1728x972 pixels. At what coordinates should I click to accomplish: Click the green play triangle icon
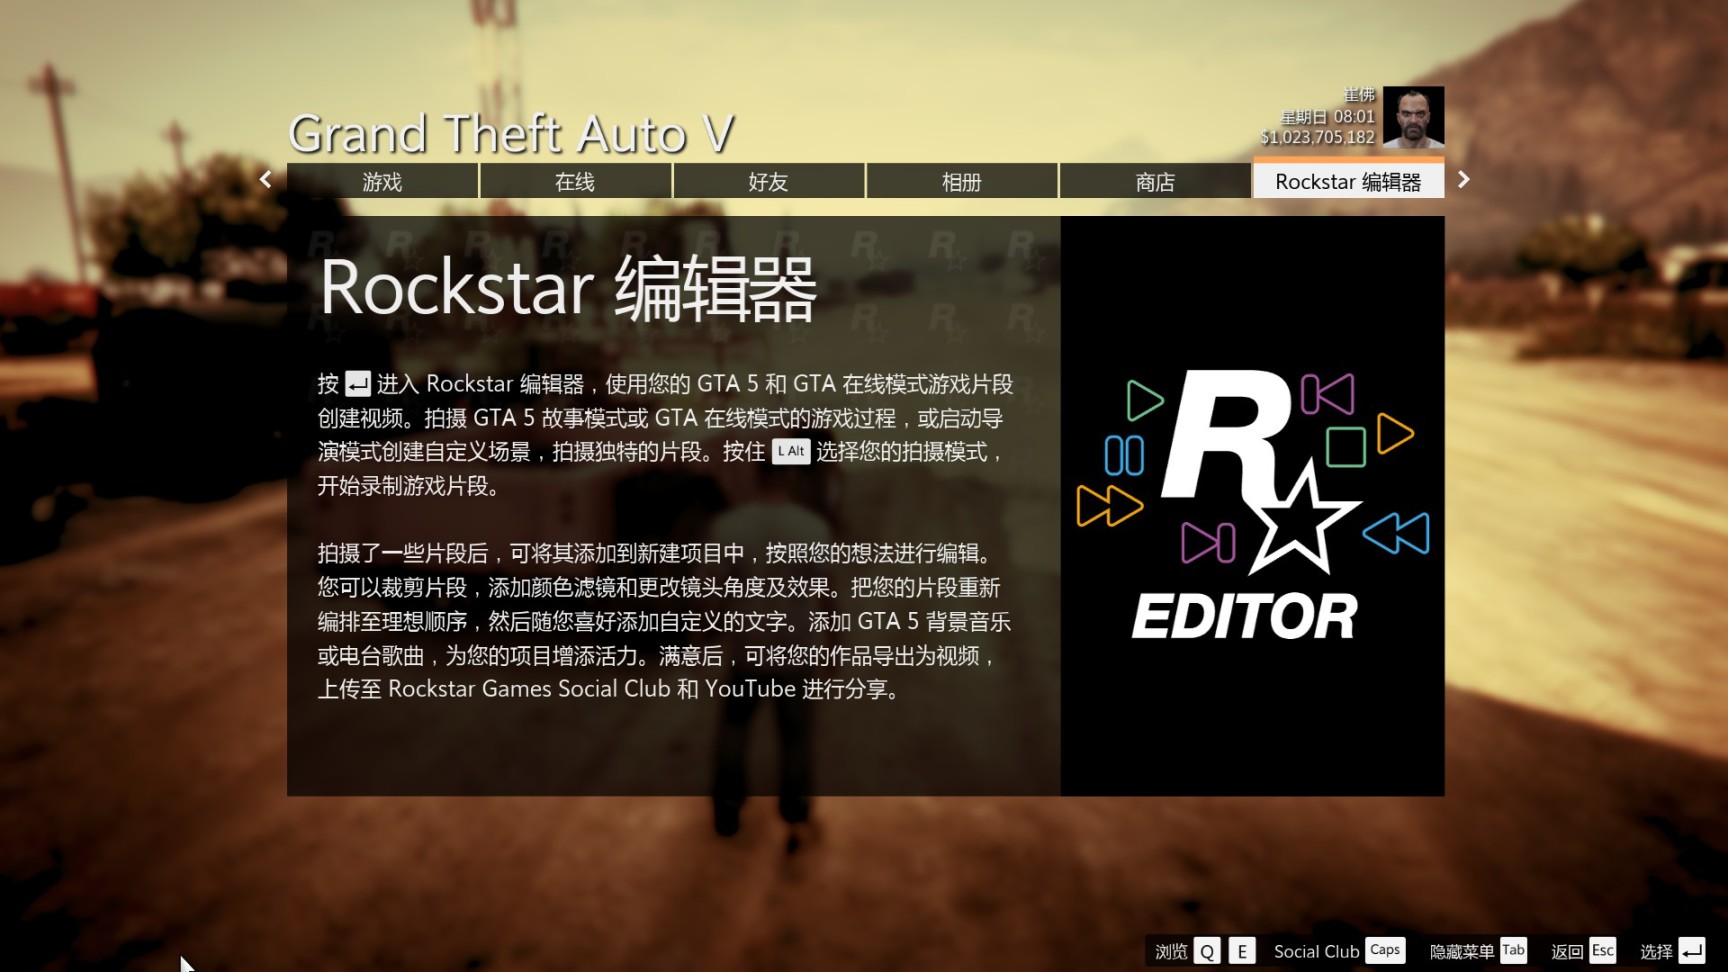[x=1145, y=401]
